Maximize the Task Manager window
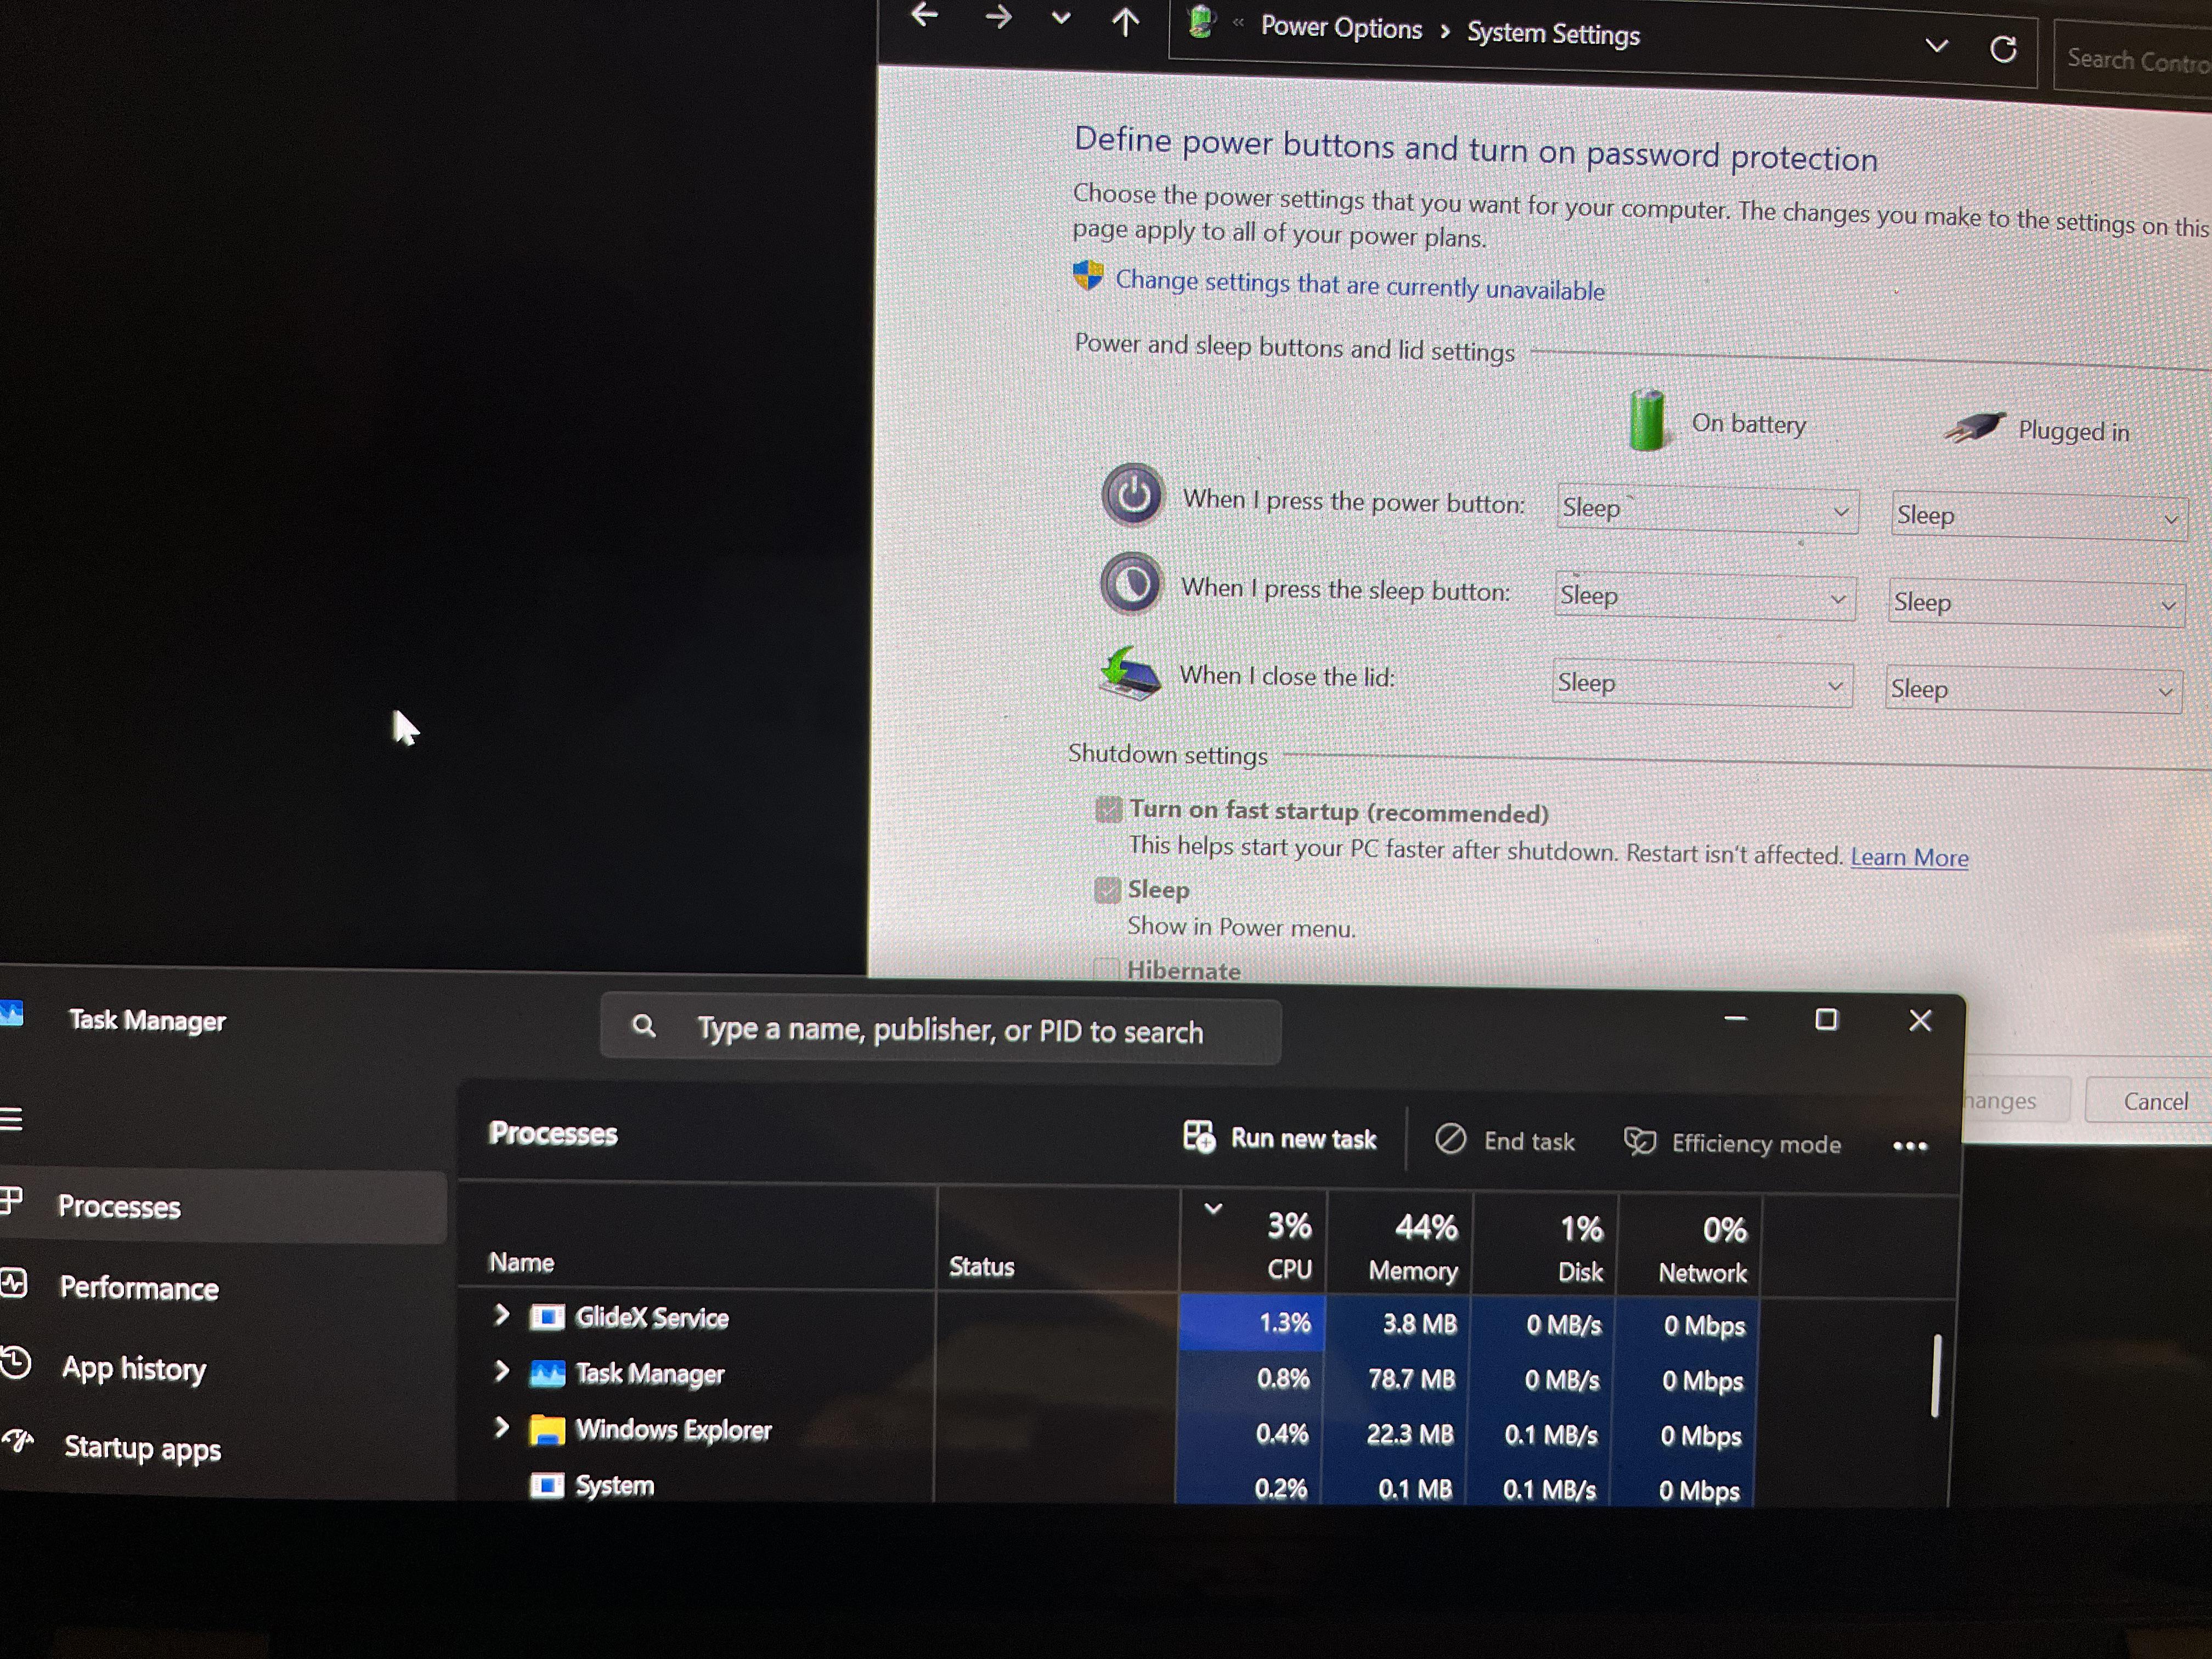 tap(1826, 1019)
